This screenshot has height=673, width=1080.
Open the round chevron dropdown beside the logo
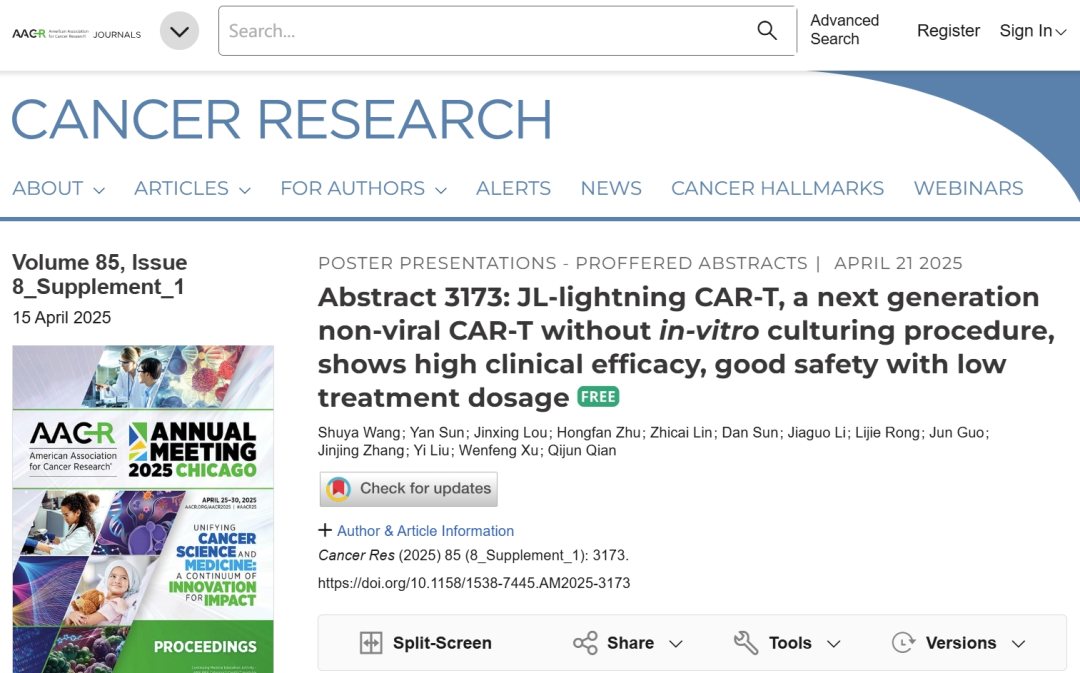point(179,31)
